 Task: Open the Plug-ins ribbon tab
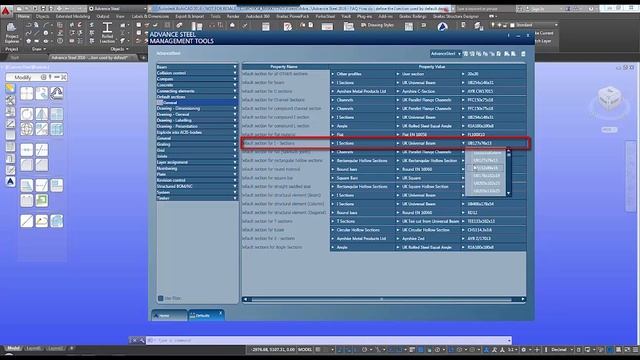click(x=364, y=16)
